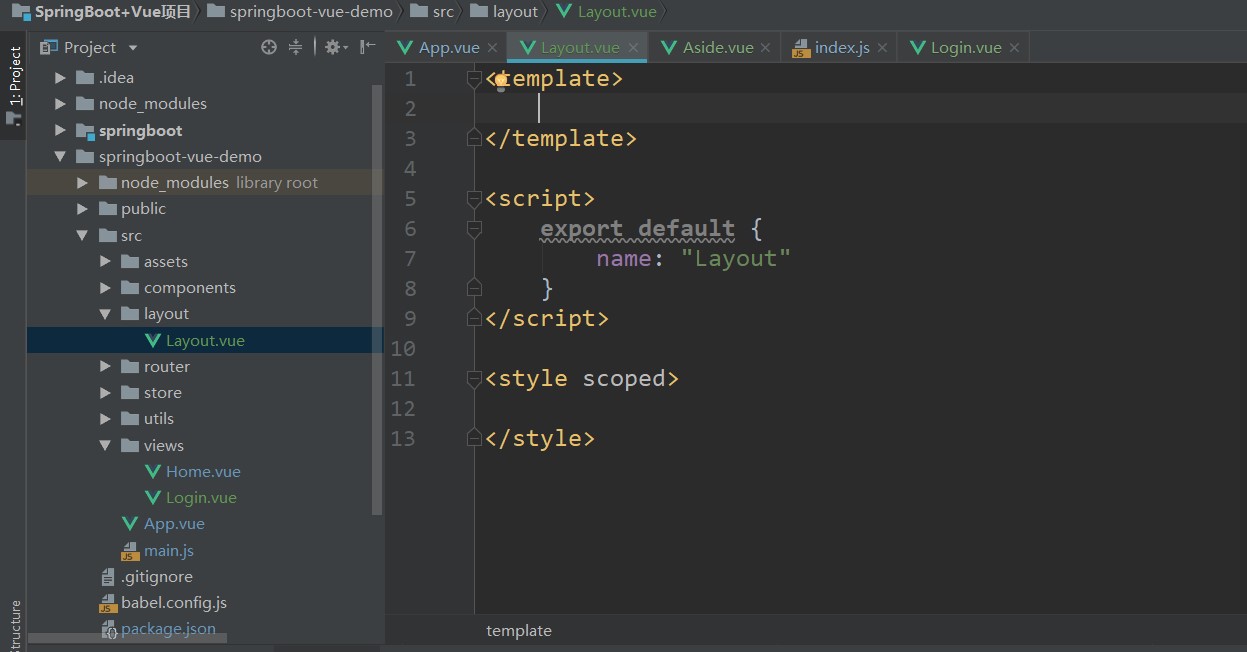Click the JS file icon beside main.js
This screenshot has width=1247, height=652.
(130, 550)
